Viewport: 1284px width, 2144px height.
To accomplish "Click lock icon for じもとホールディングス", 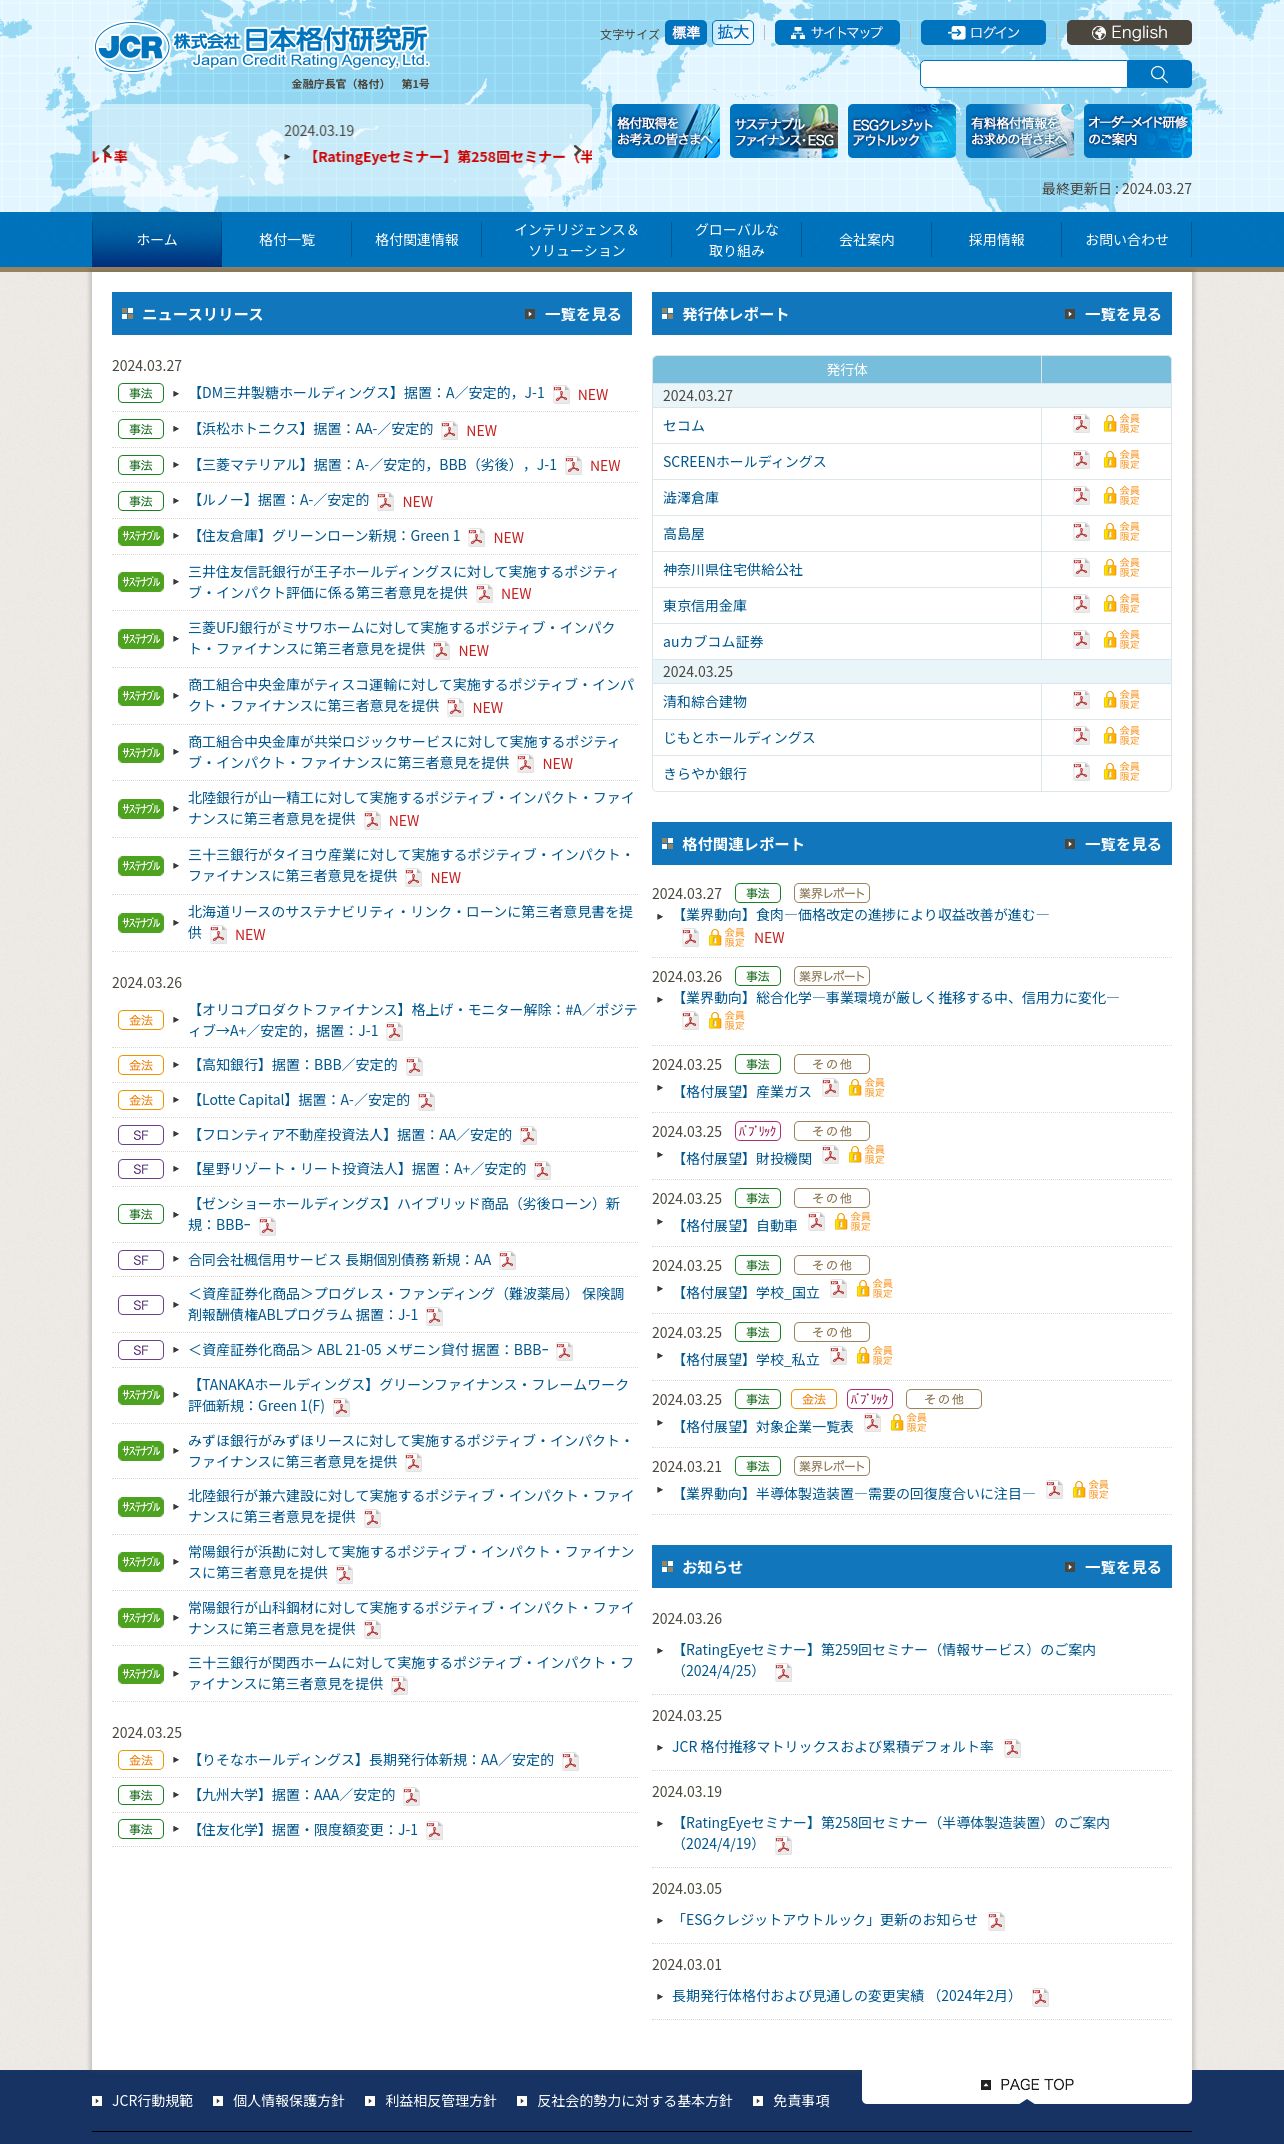I will 1121,736.
